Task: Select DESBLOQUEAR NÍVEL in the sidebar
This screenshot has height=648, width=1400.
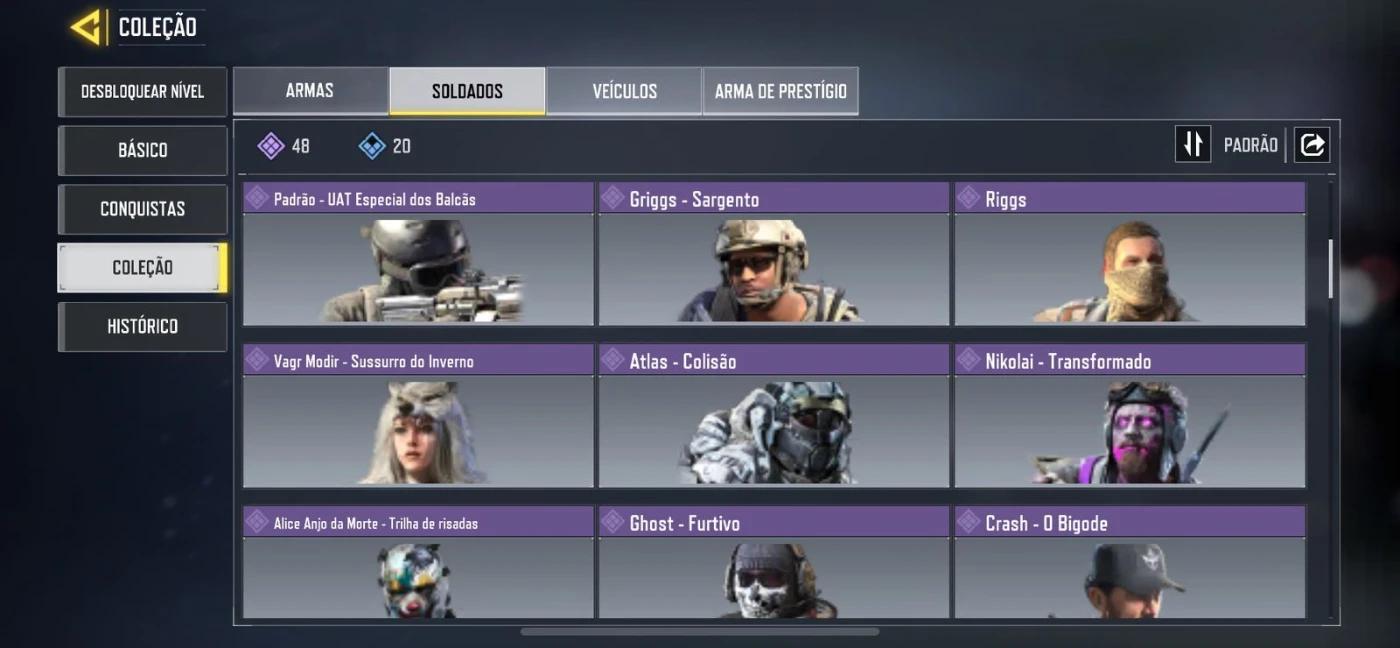Action: pos(142,92)
